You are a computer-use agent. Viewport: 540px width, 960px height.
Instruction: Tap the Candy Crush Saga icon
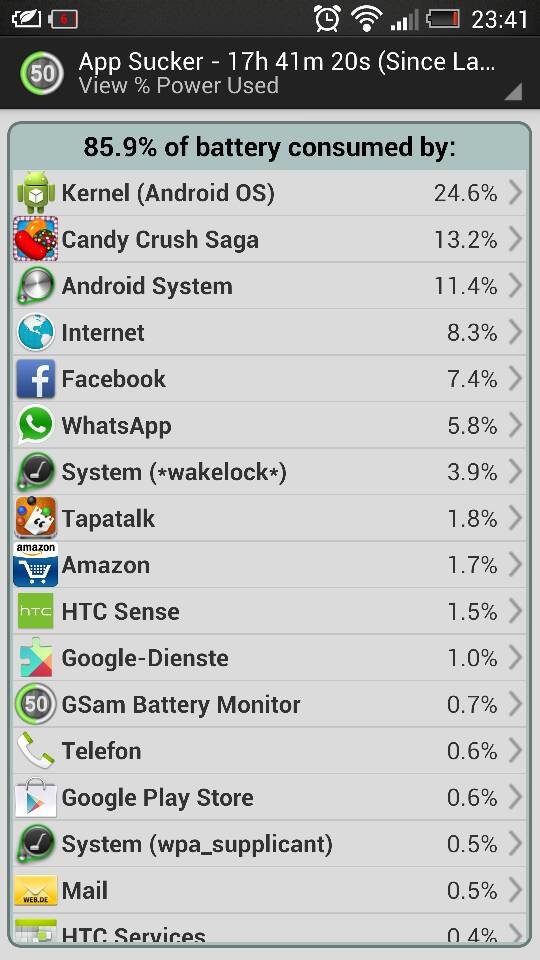(x=36, y=239)
